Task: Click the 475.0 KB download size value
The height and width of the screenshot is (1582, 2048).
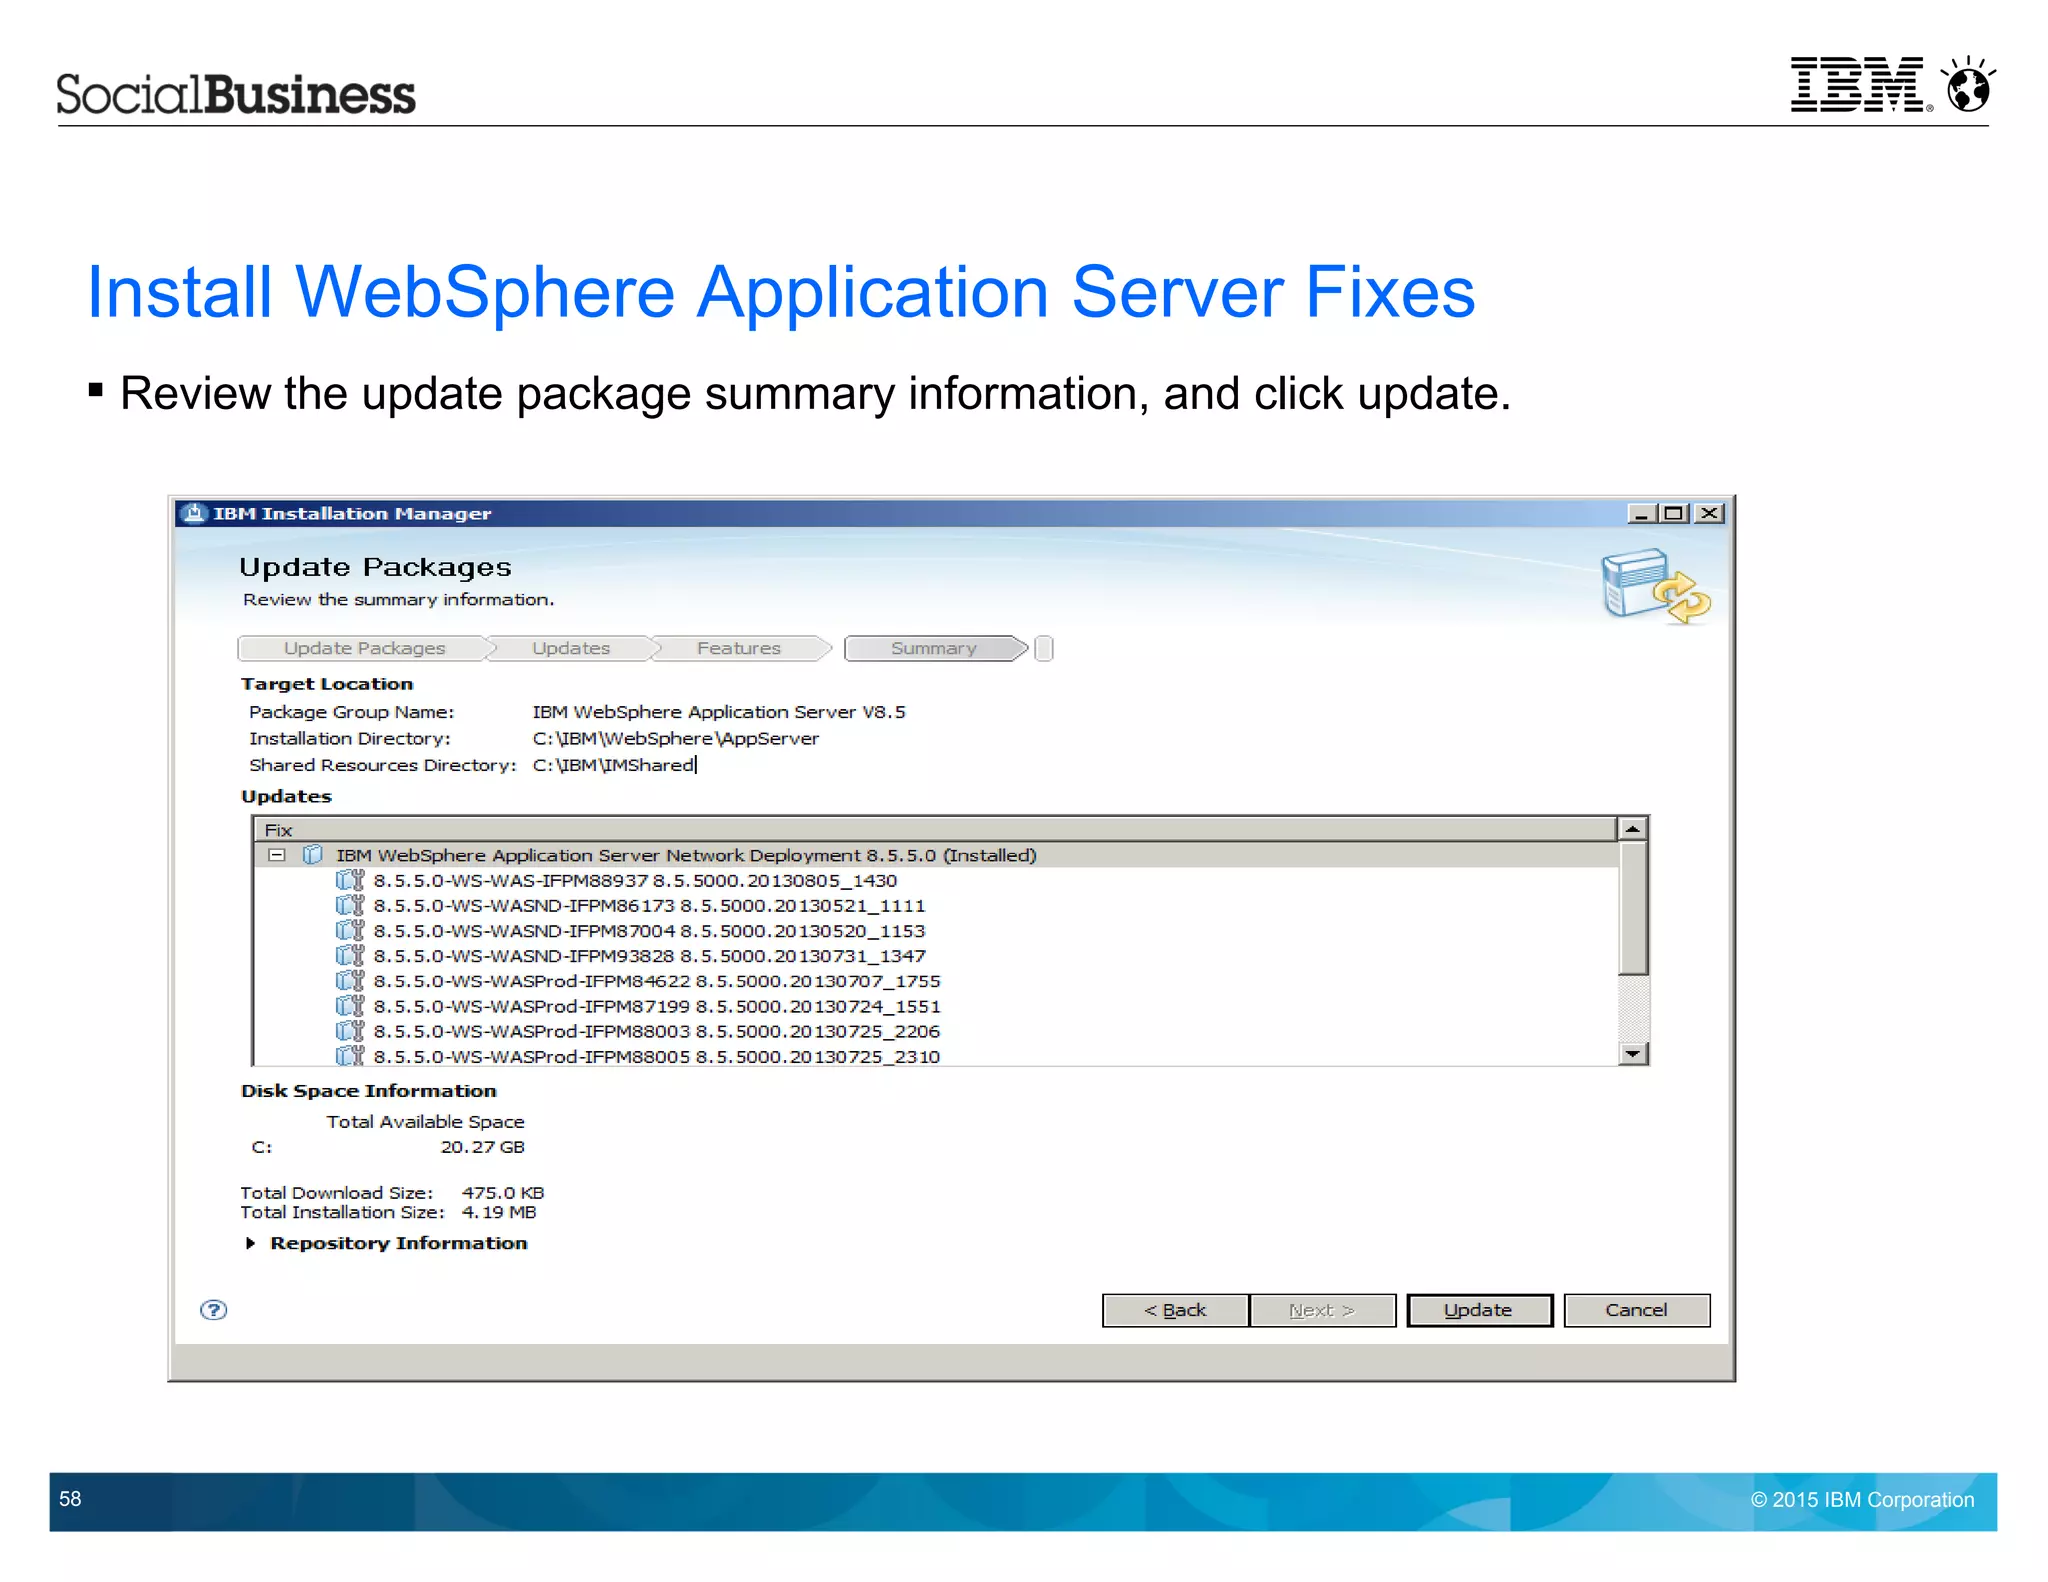Action: point(503,1192)
